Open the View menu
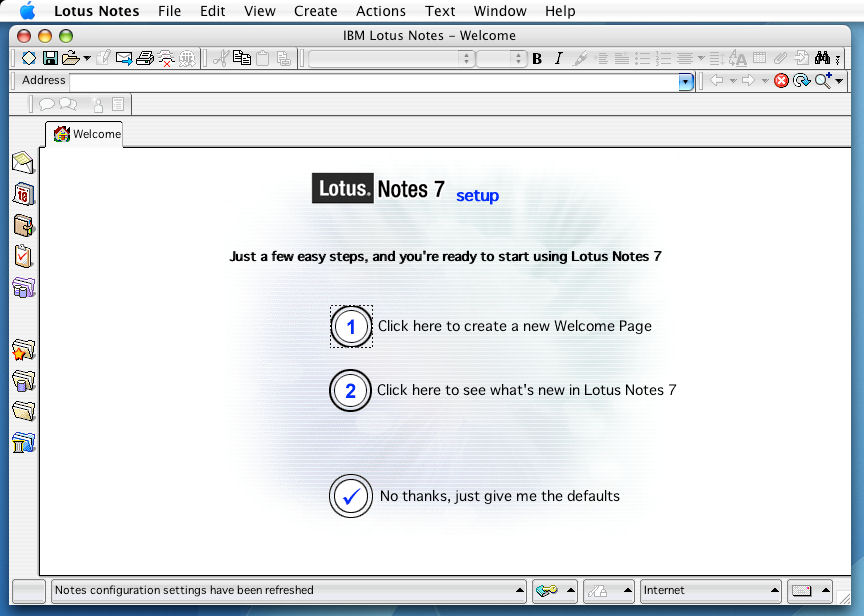The height and width of the screenshot is (616, 864). click(260, 11)
